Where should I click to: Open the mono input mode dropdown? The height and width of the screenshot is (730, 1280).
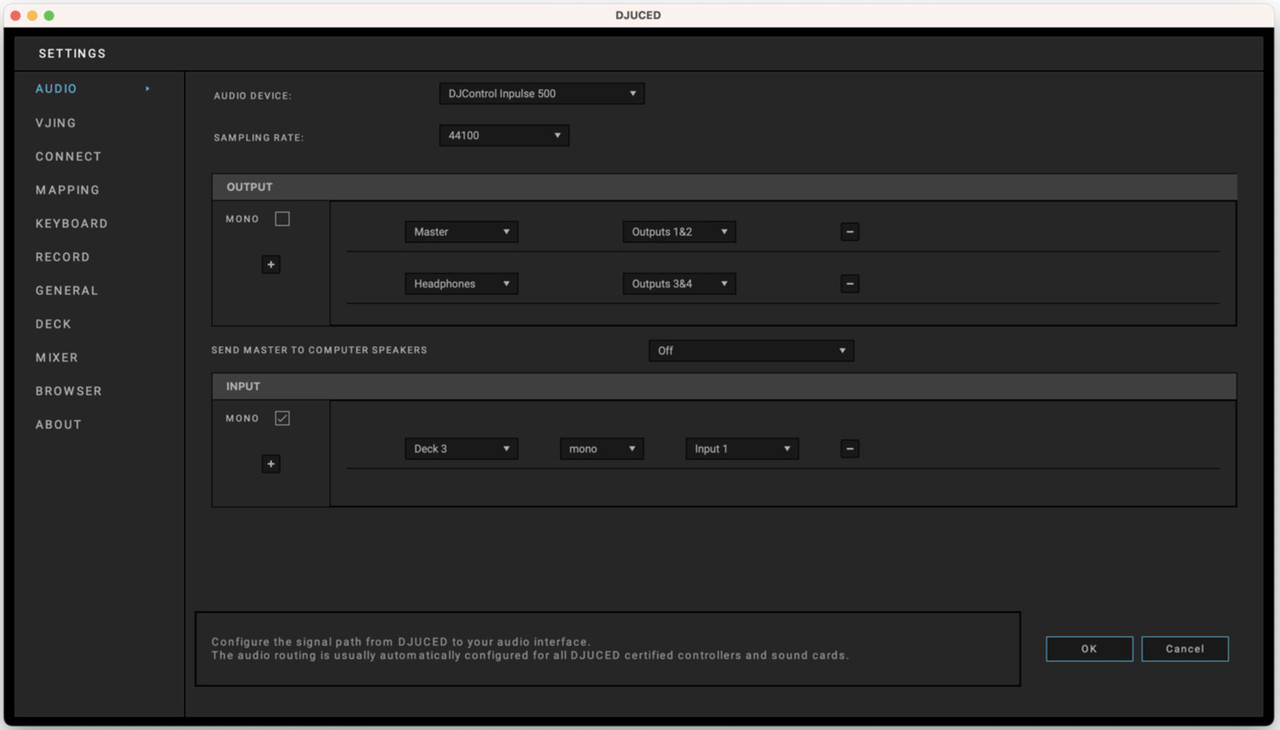[602, 449]
